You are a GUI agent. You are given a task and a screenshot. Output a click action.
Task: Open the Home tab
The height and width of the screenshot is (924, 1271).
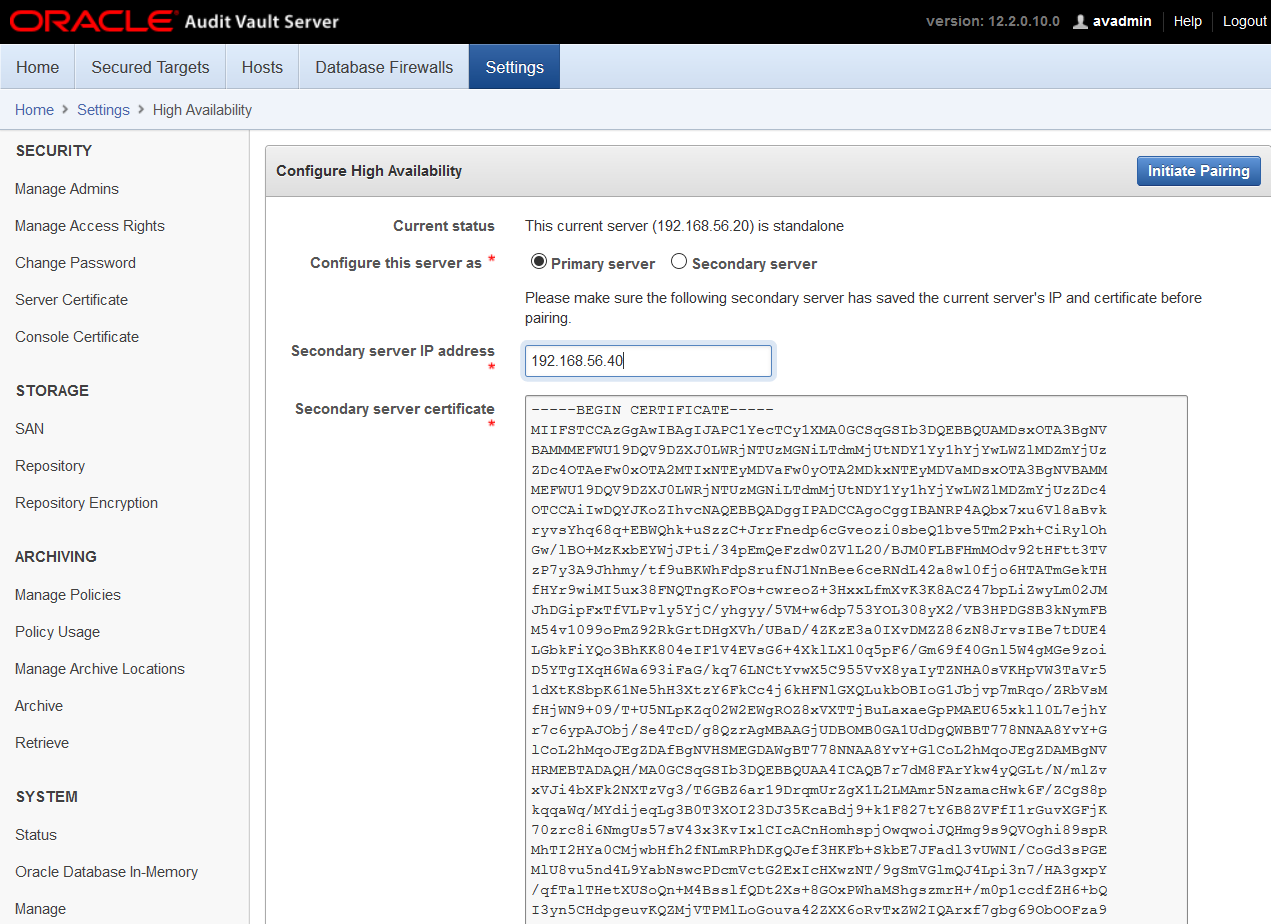point(38,67)
